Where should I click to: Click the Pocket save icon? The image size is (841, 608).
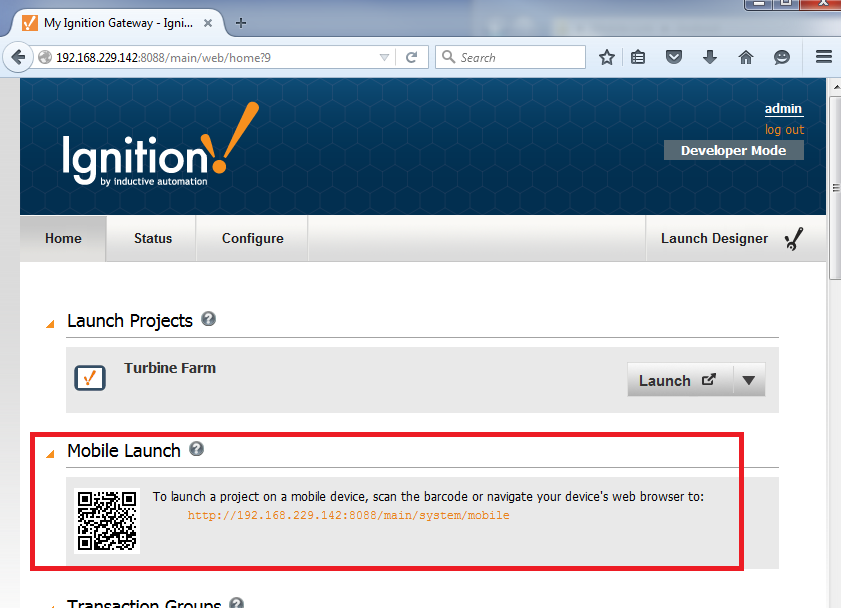click(674, 57)
